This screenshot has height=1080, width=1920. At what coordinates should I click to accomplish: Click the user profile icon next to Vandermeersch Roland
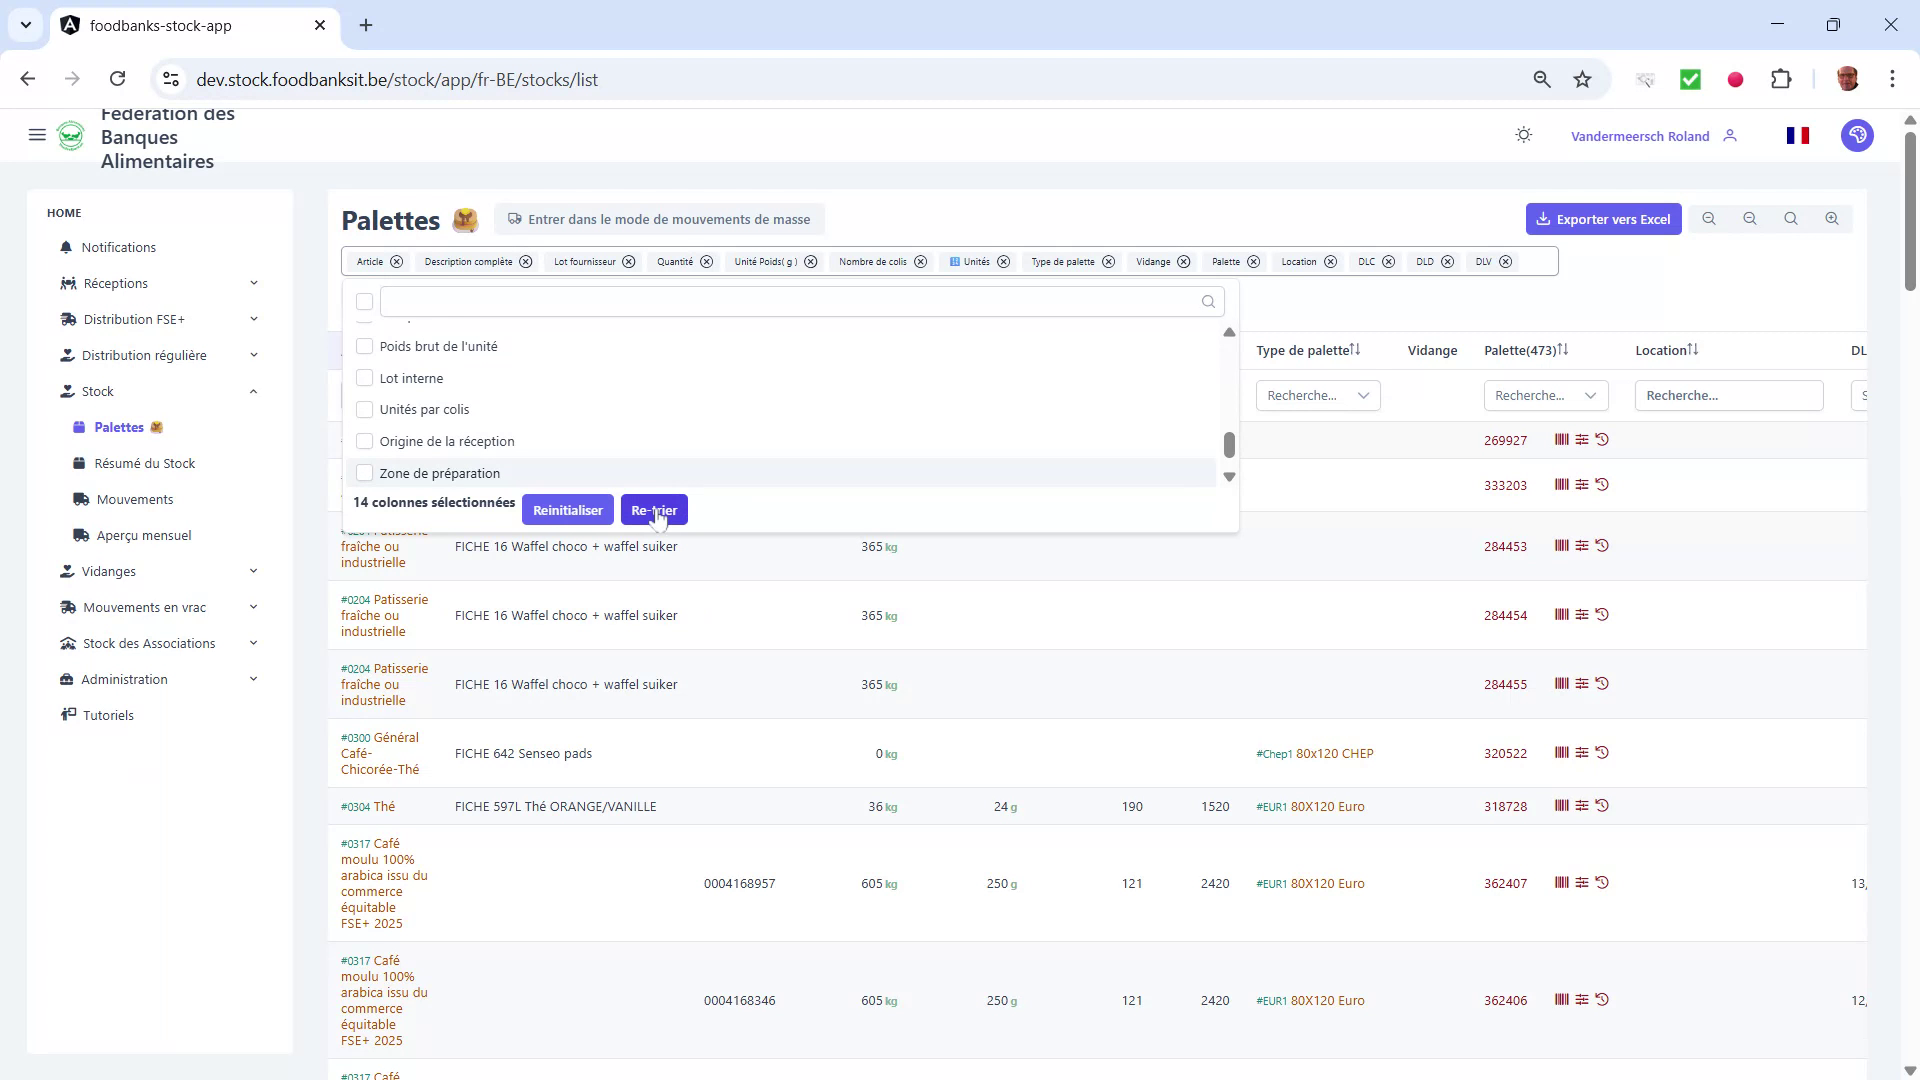1731,135
